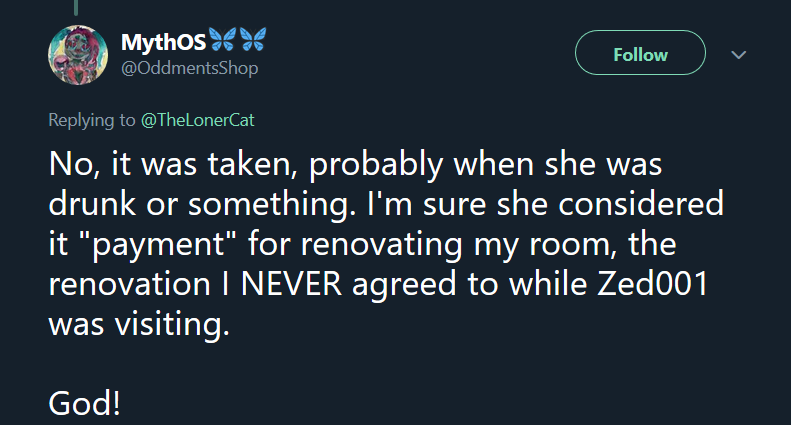Click the thread connector line above avatar
Viewport: 791px width, 425px height.
(x=76, y=8)
